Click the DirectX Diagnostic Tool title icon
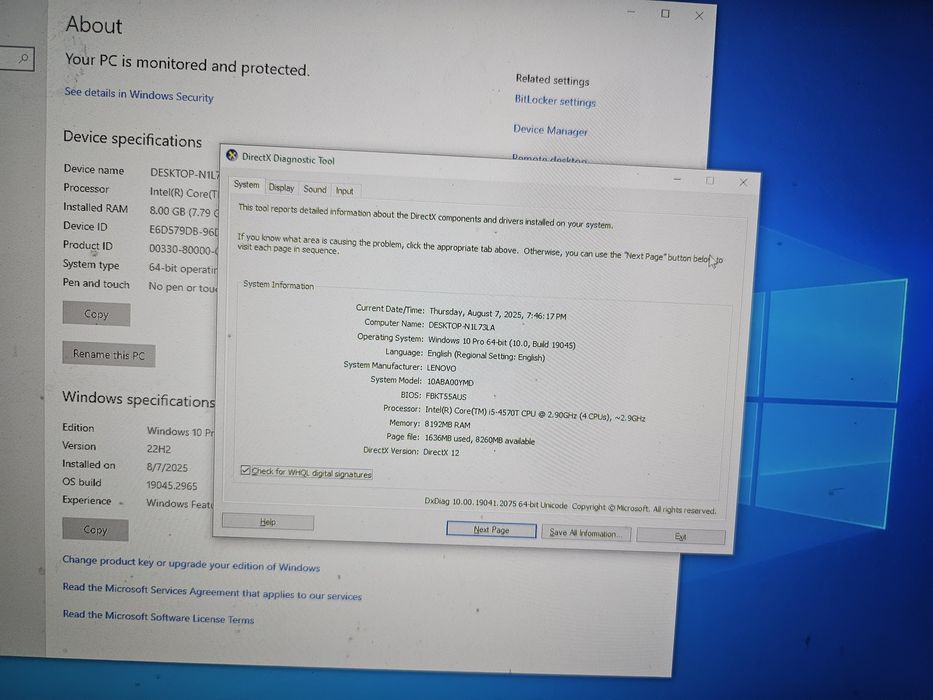 click(x=232, y=156)
